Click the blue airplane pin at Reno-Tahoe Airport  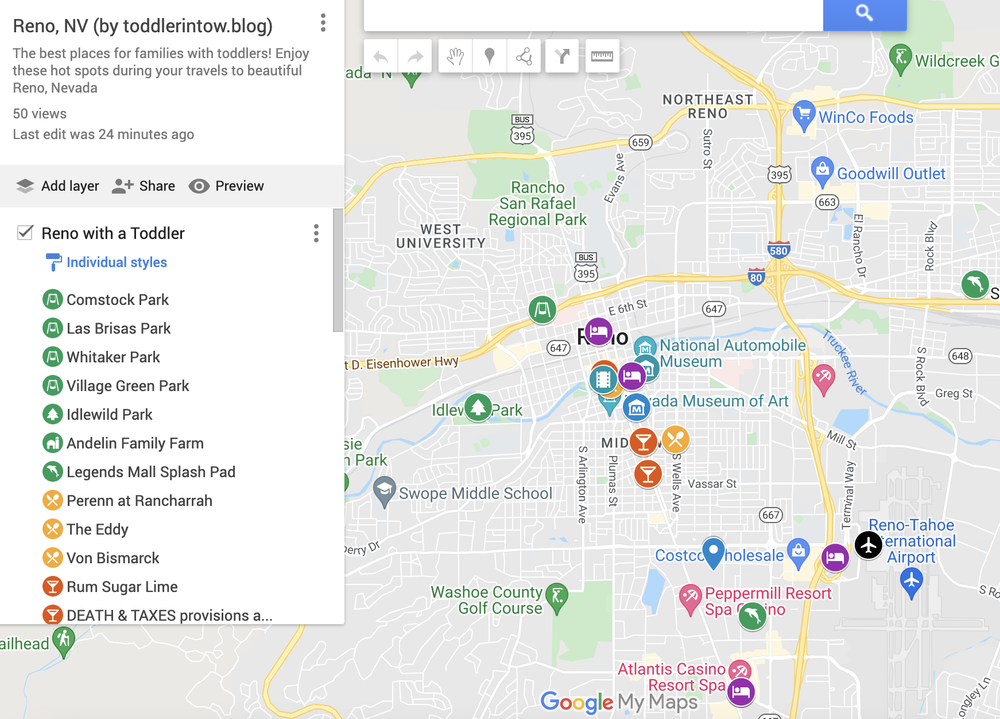tap(911, 582)
